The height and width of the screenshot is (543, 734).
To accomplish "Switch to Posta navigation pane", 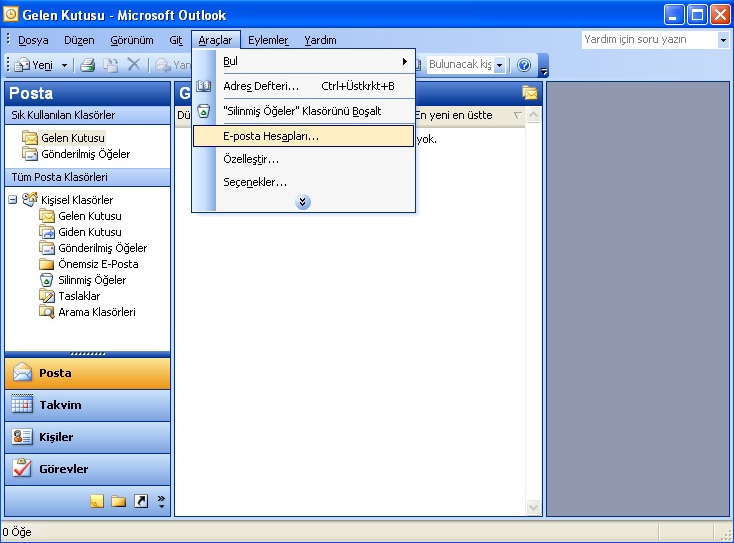I will coord(88,373).
